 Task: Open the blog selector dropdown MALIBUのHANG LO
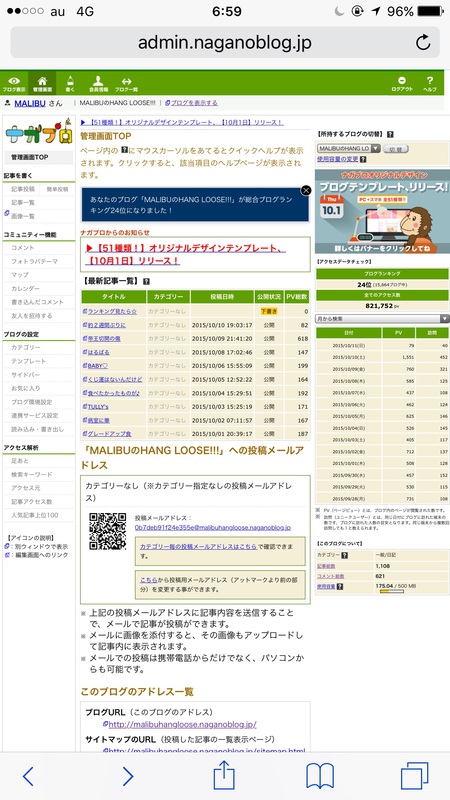click(349, 148)
